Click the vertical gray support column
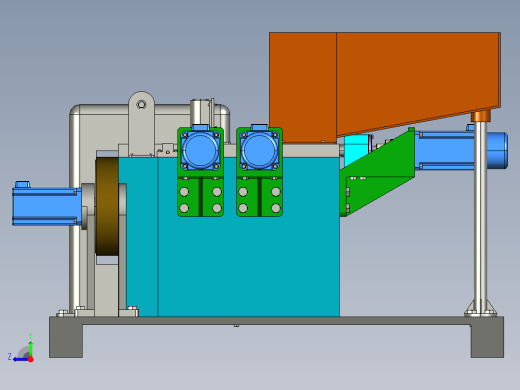520x390 pixels. [x=480, y=213]
